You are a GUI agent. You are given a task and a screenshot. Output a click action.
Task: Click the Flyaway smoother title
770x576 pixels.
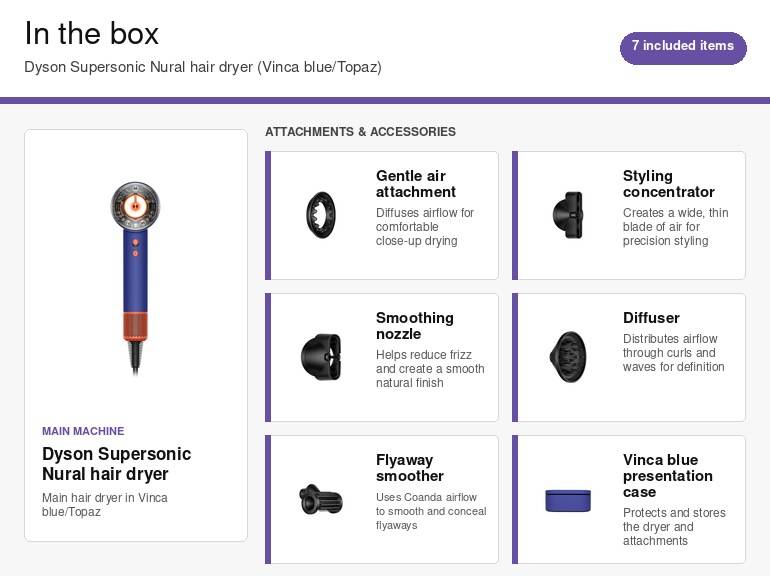tap(410, 468)
